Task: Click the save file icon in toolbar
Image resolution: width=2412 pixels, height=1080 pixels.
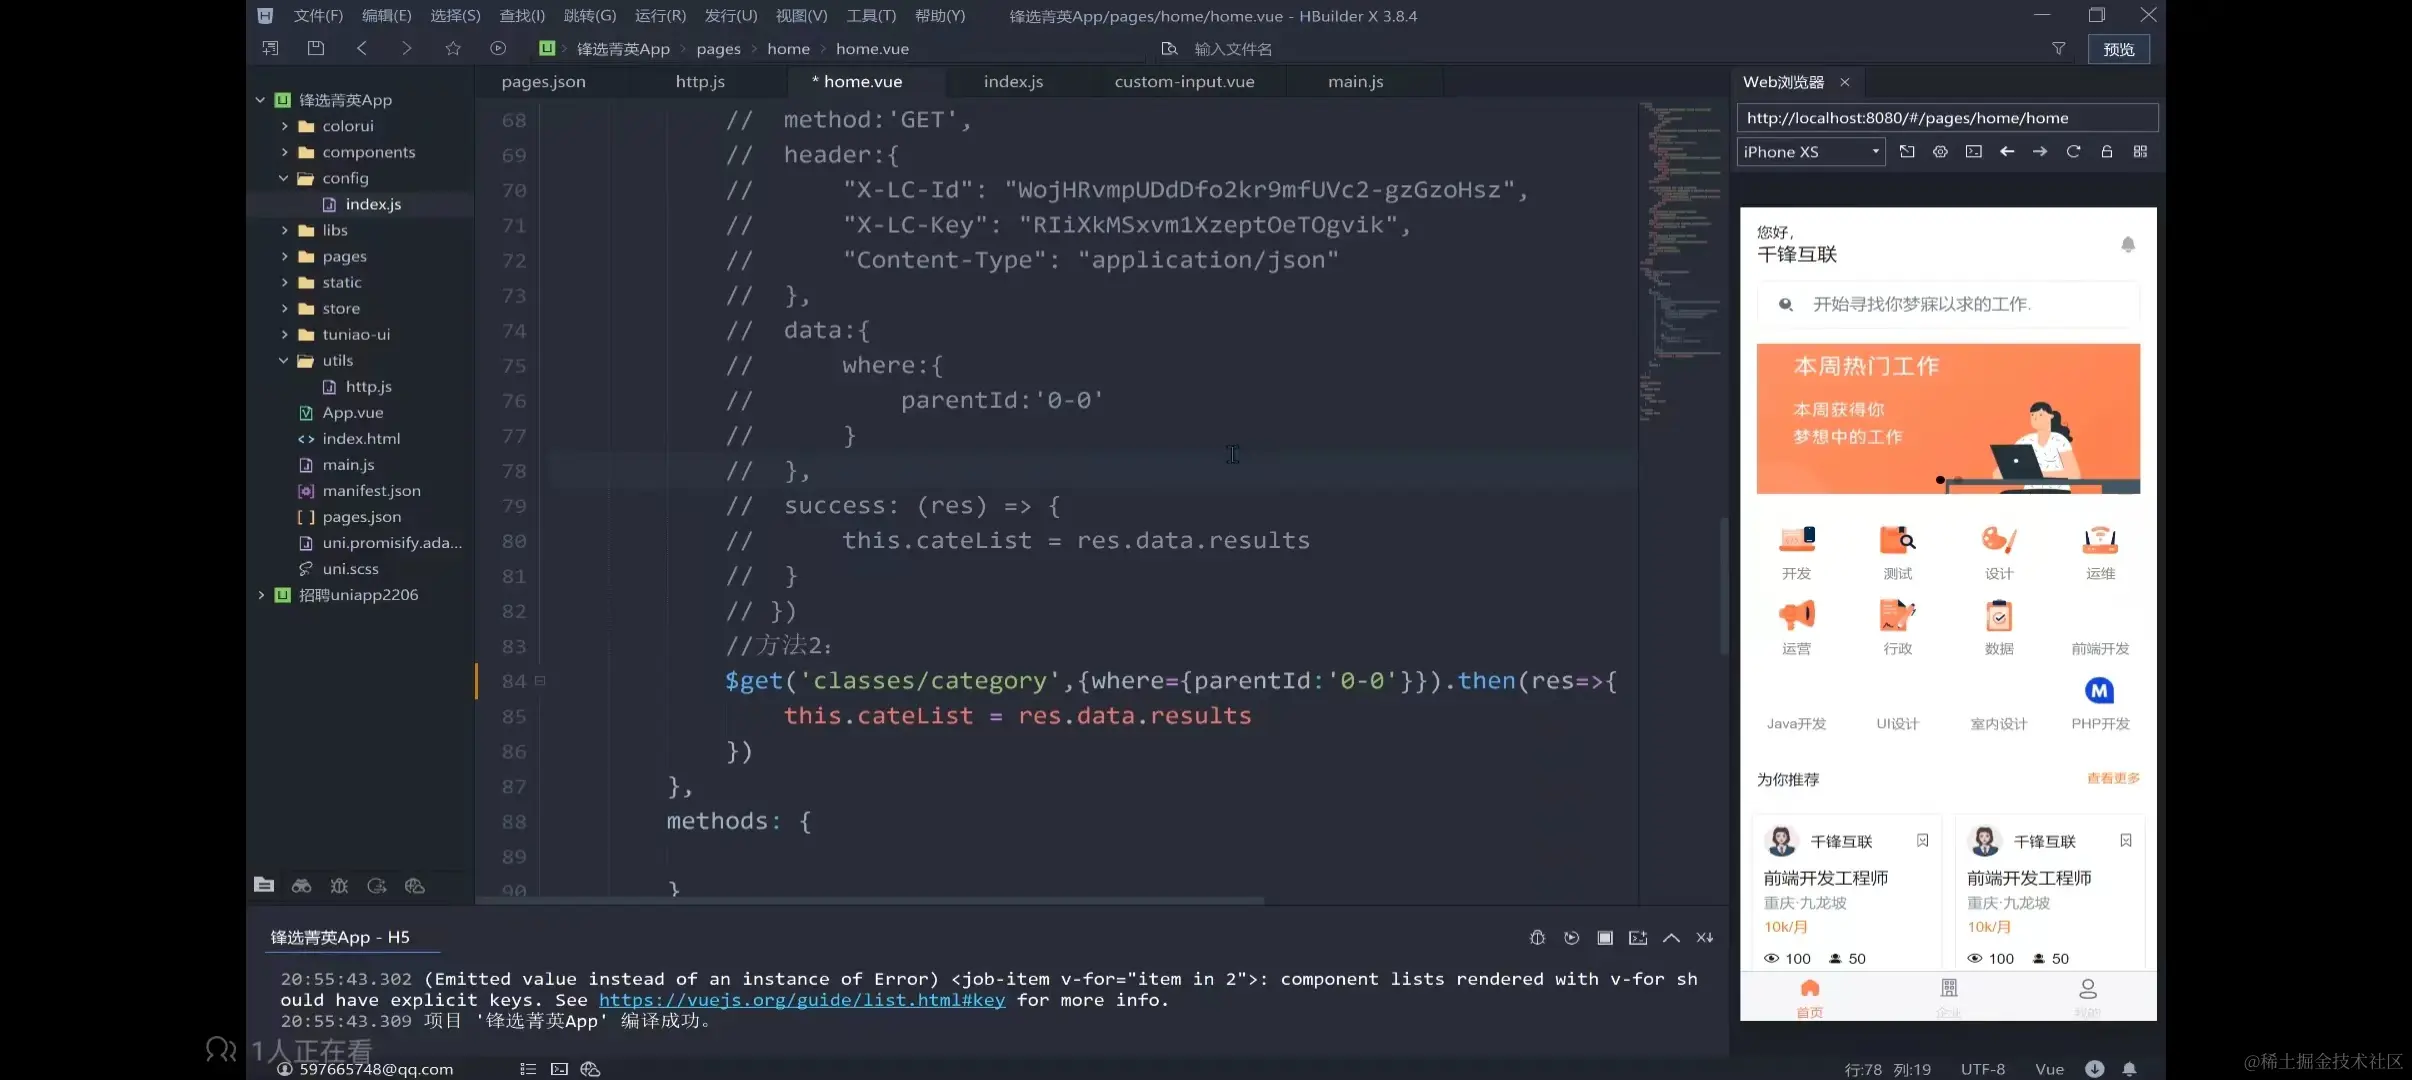Action: click(x=316, y=48)
